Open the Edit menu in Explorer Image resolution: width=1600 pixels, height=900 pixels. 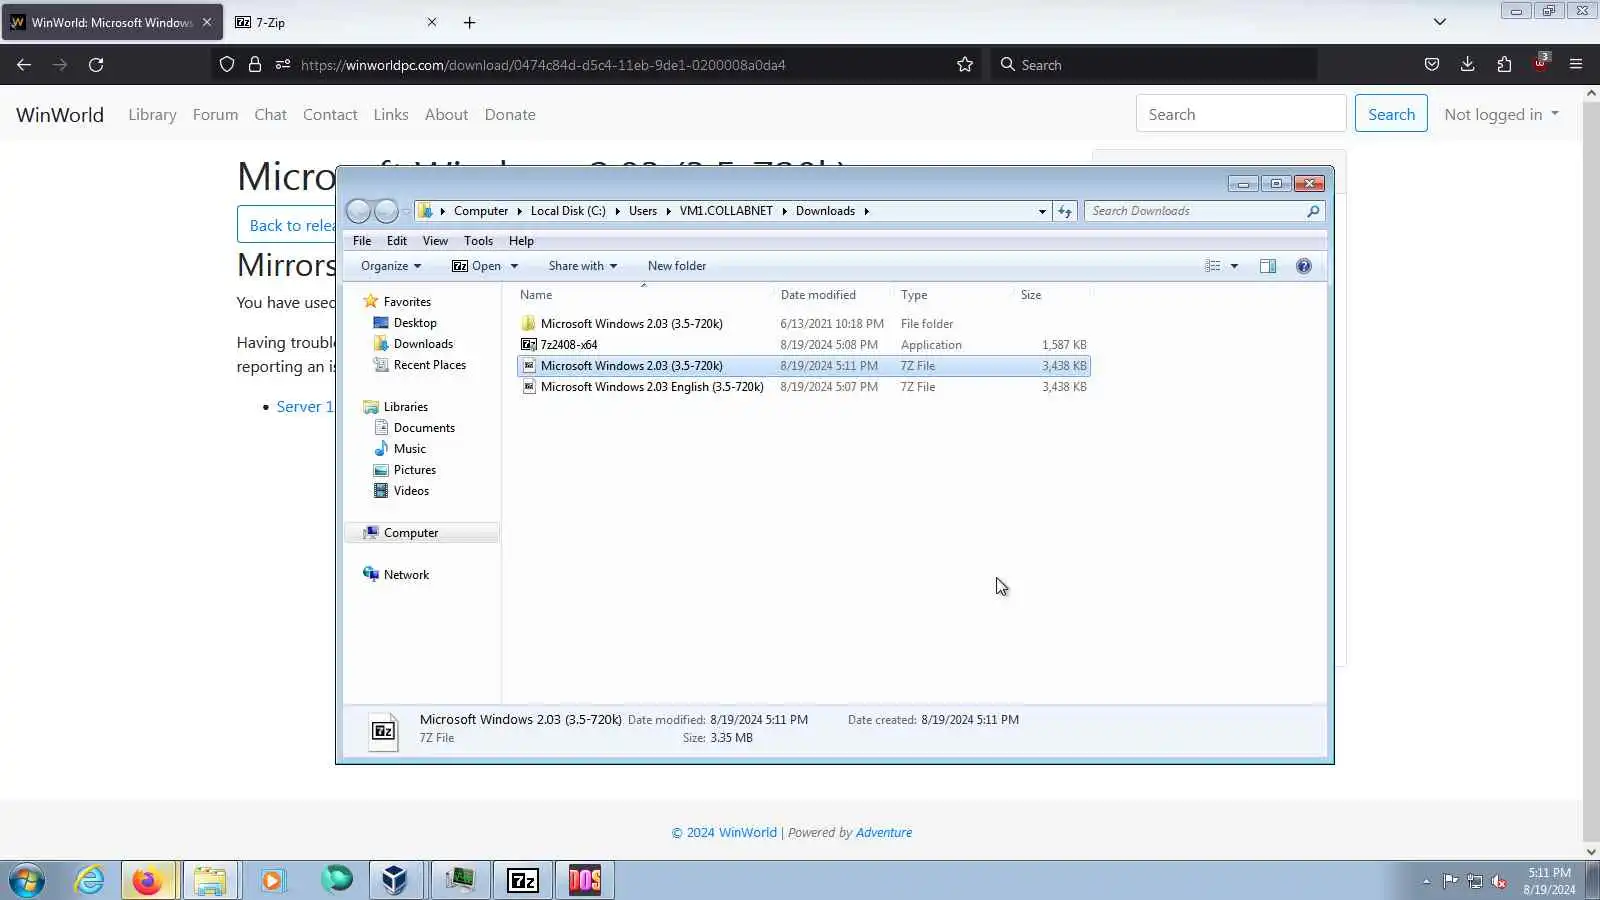397,241
